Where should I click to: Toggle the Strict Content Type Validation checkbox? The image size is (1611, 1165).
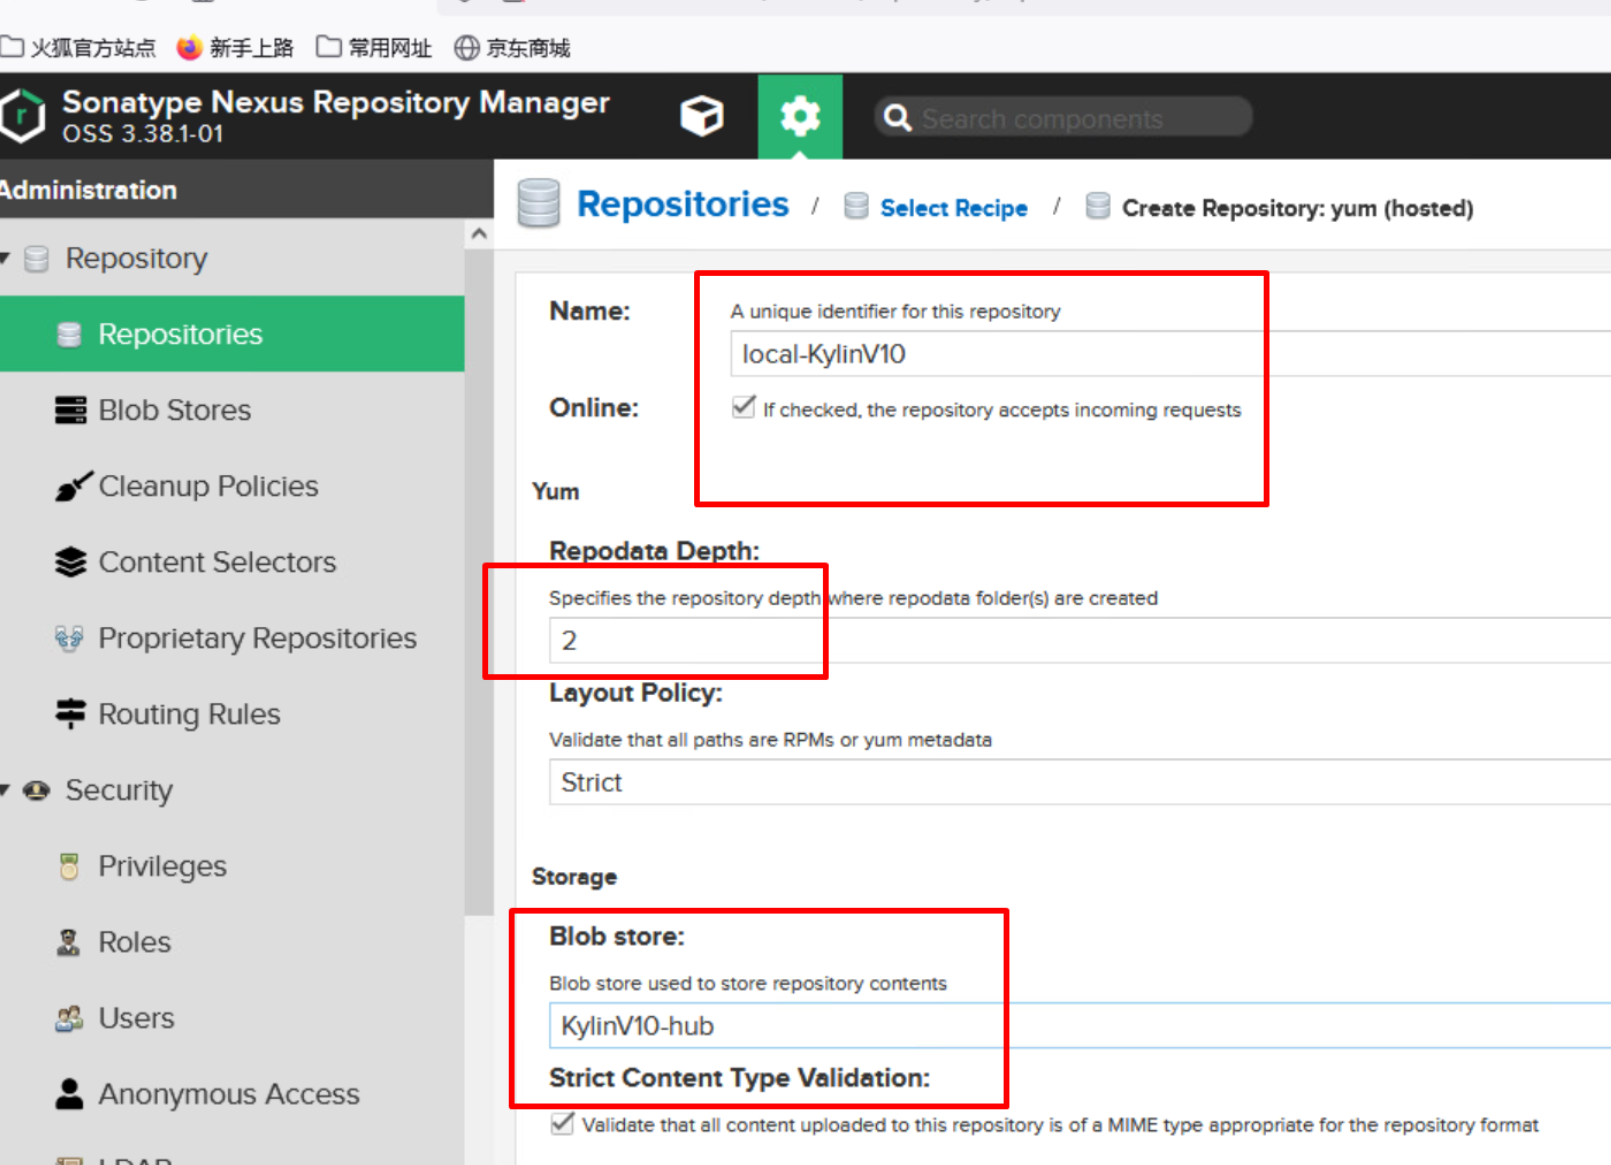[x=562, y=1124]
